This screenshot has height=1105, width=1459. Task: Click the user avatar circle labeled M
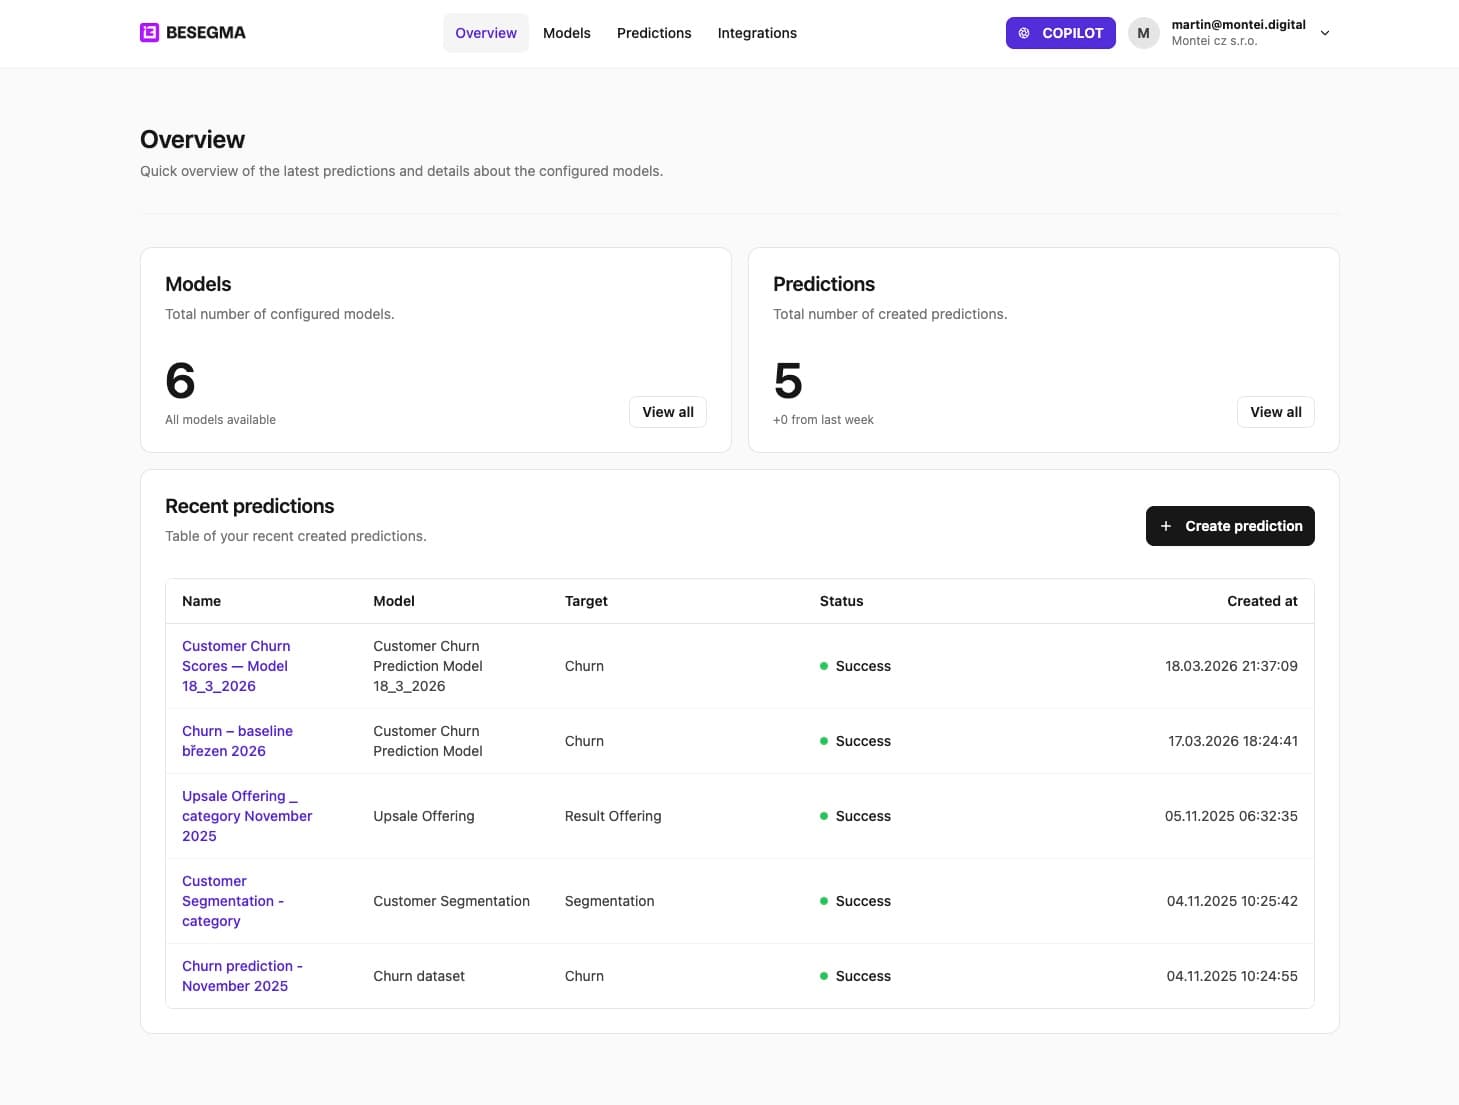1143,32
